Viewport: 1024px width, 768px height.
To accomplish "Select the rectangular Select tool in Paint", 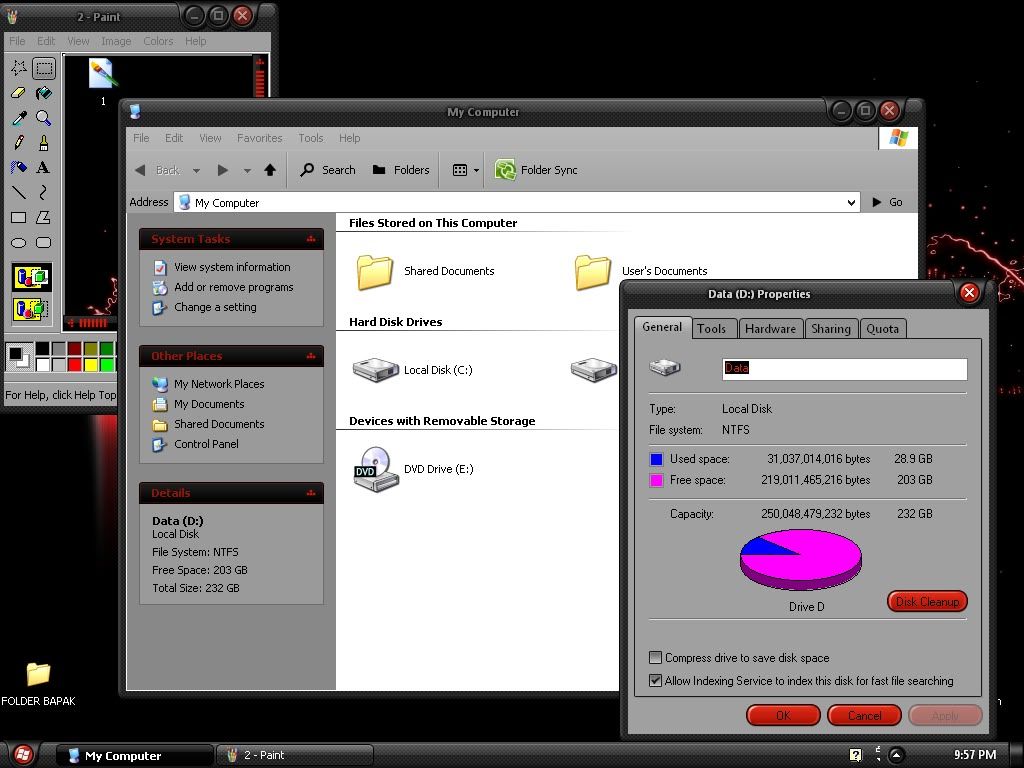I will pos(44,68).
